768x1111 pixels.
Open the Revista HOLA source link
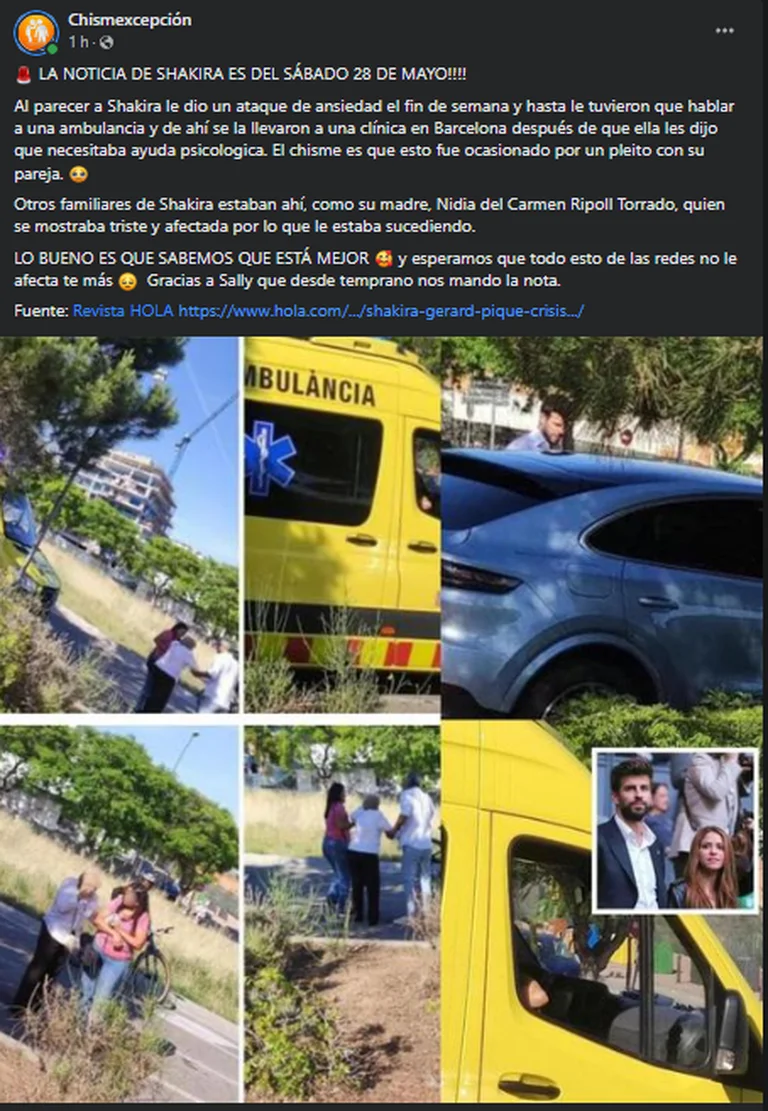[x=123, y=311]
